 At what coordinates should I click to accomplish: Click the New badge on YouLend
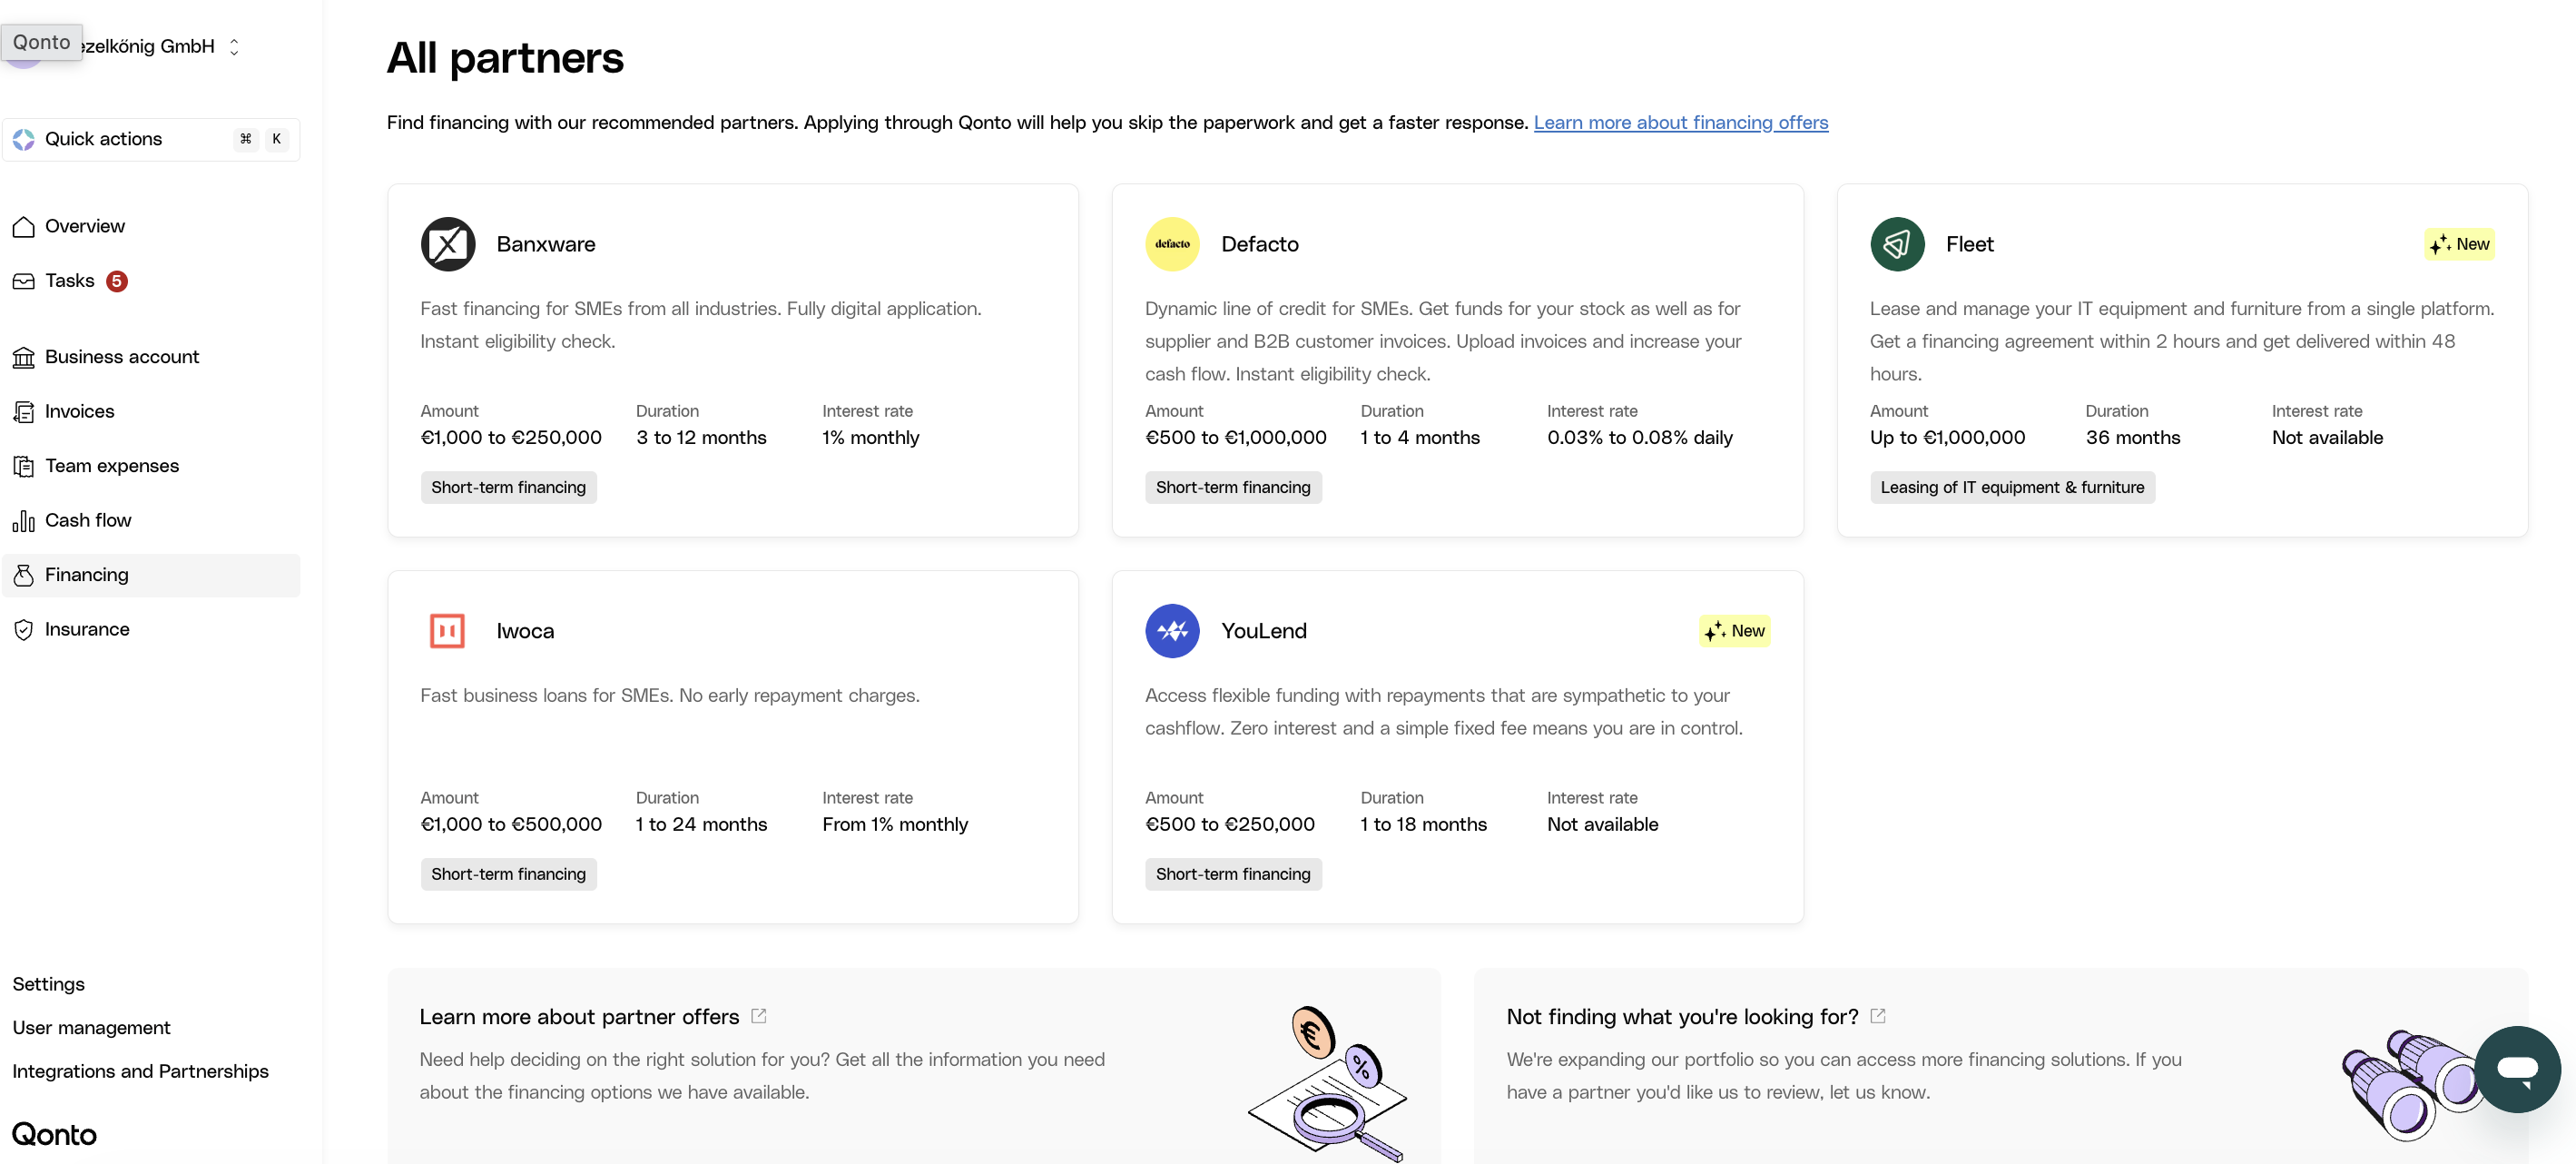point(1735,631)
